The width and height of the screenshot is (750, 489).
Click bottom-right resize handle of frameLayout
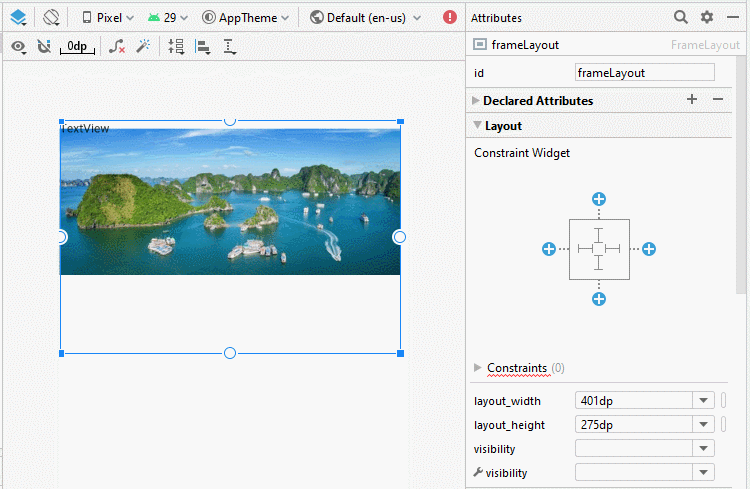click(x=401, y=354)
